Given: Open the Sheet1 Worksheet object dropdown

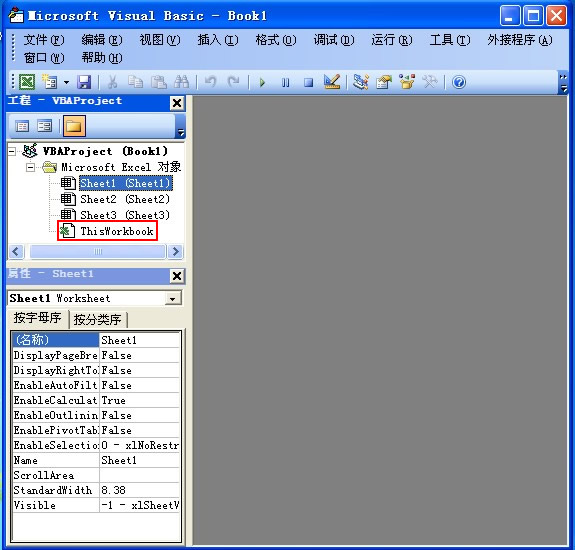Looking at the screenshot, I should pyautogui.click(x=172, y=298).
